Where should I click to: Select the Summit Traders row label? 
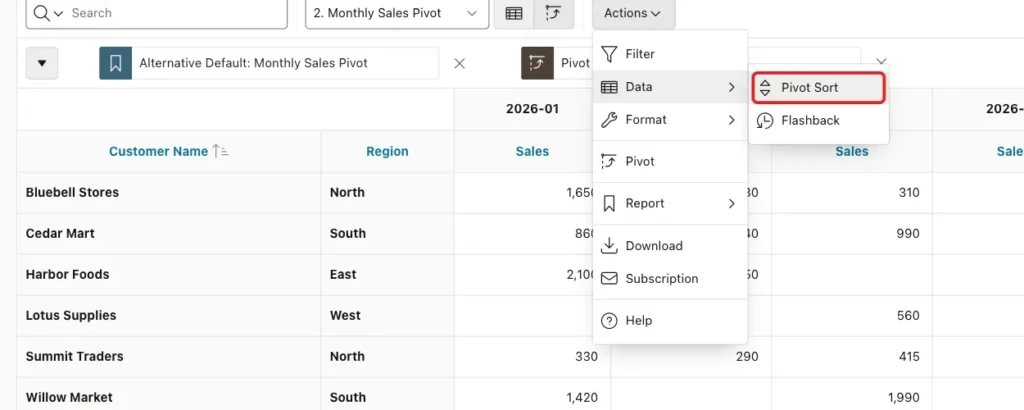point(74,356)
